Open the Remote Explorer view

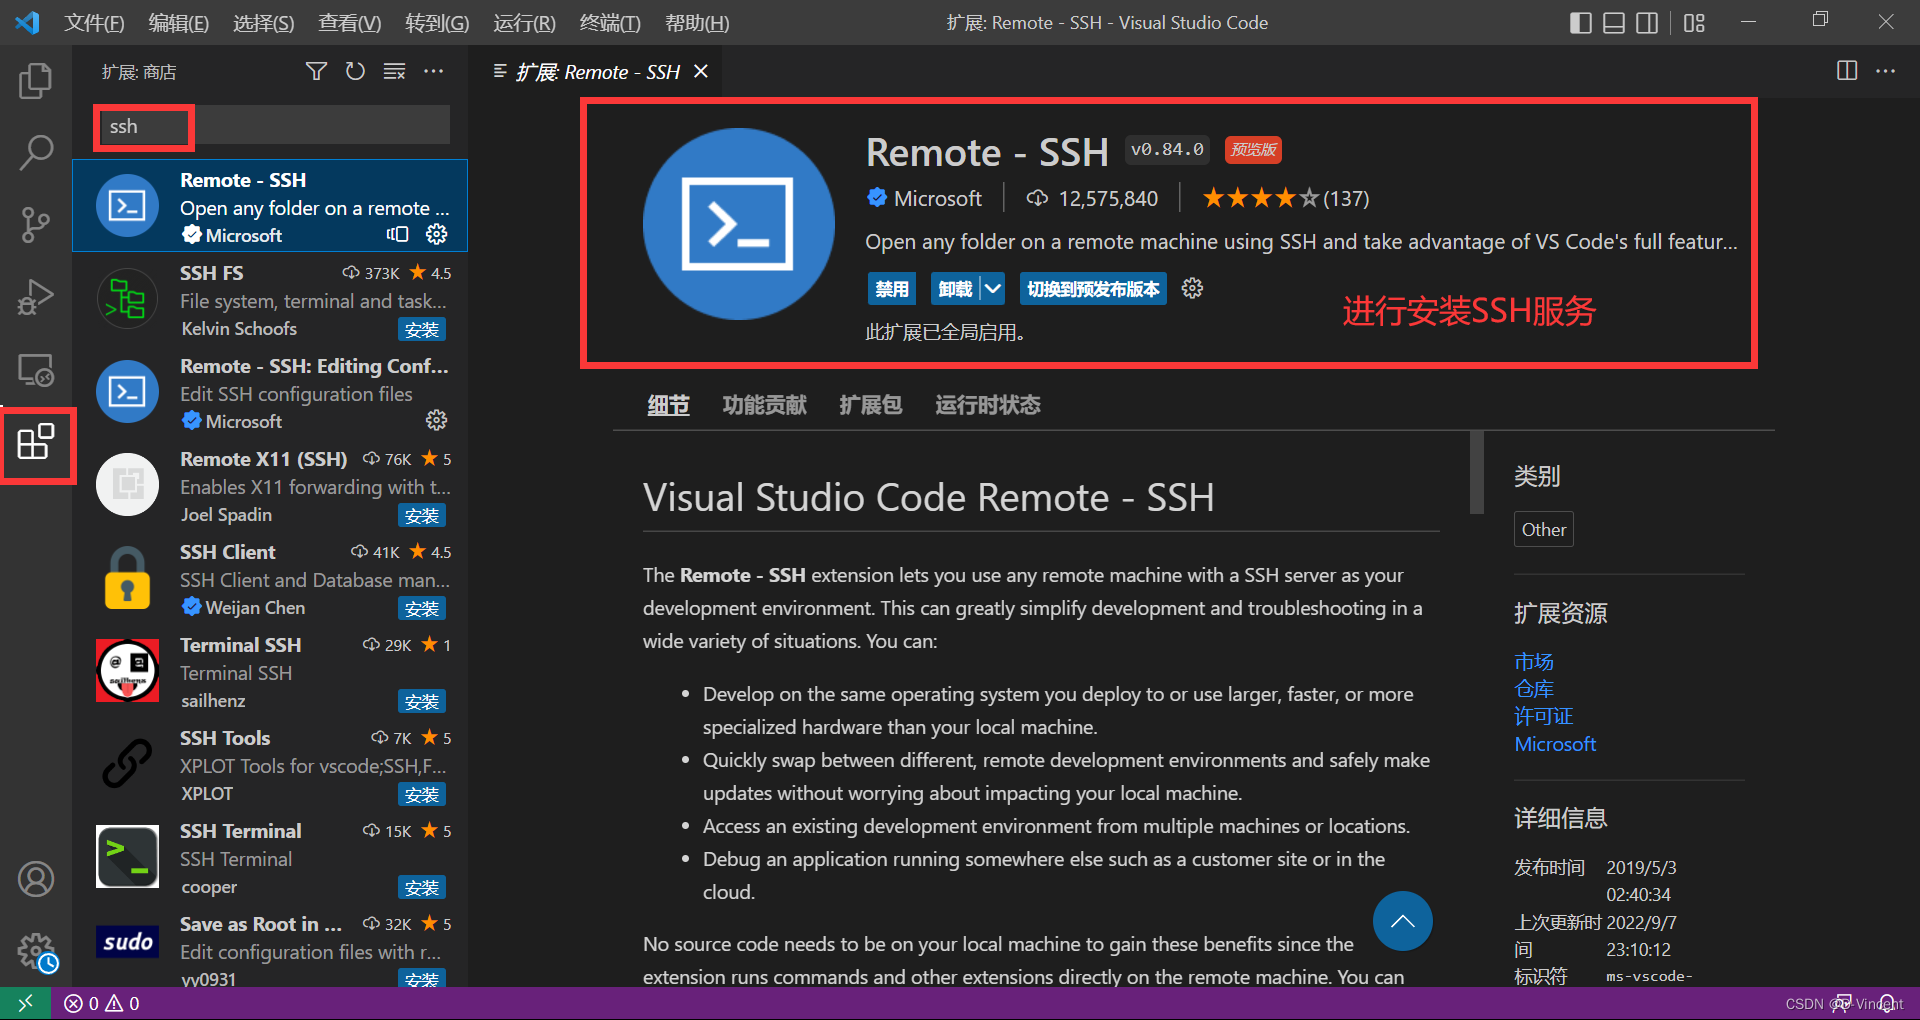click(x=36, y=370)
